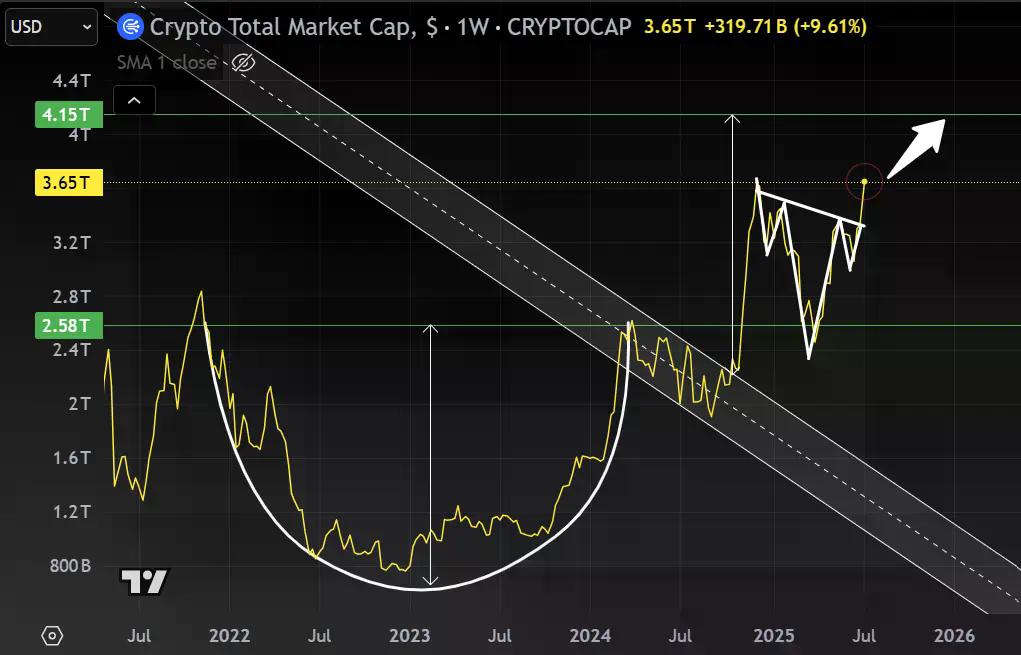Image resolution: width=1021 pixels, height=655 pixels.
Task: Click the latest yellow price point in the red circle
Action: tap(864, 182)
